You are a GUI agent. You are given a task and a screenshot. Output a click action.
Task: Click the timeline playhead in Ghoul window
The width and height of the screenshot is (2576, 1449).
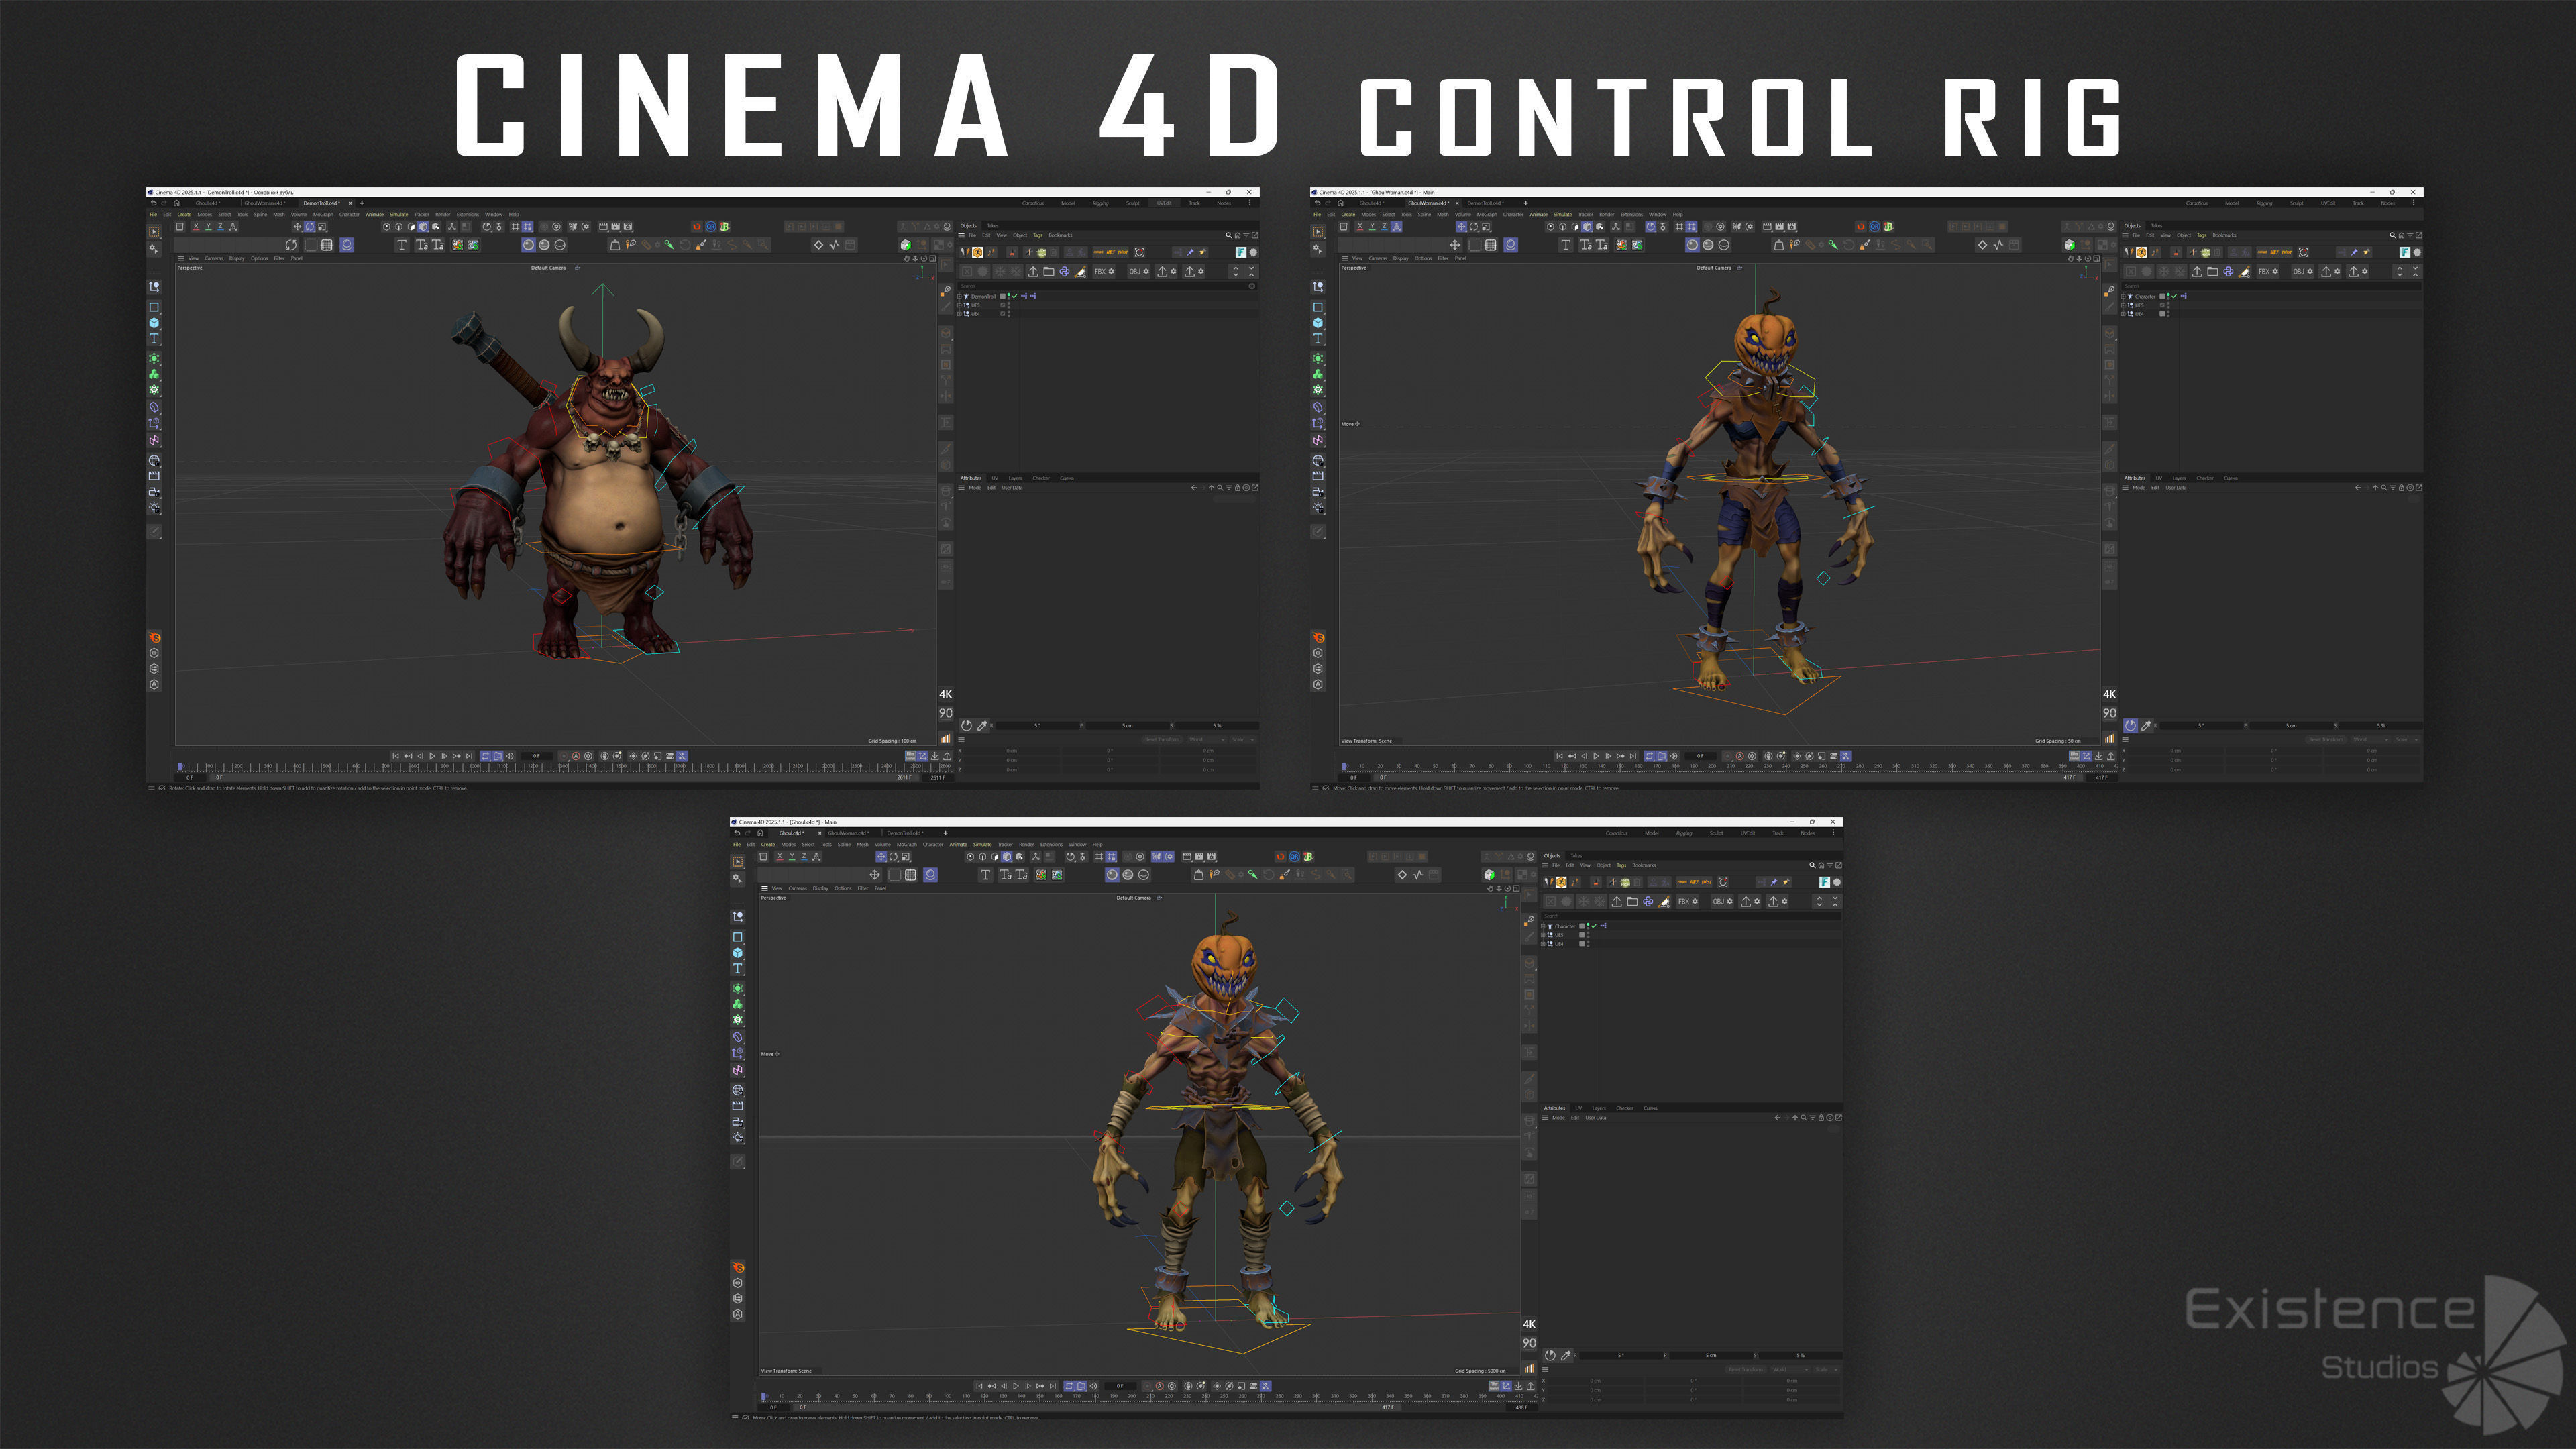tap(764, 1396)
